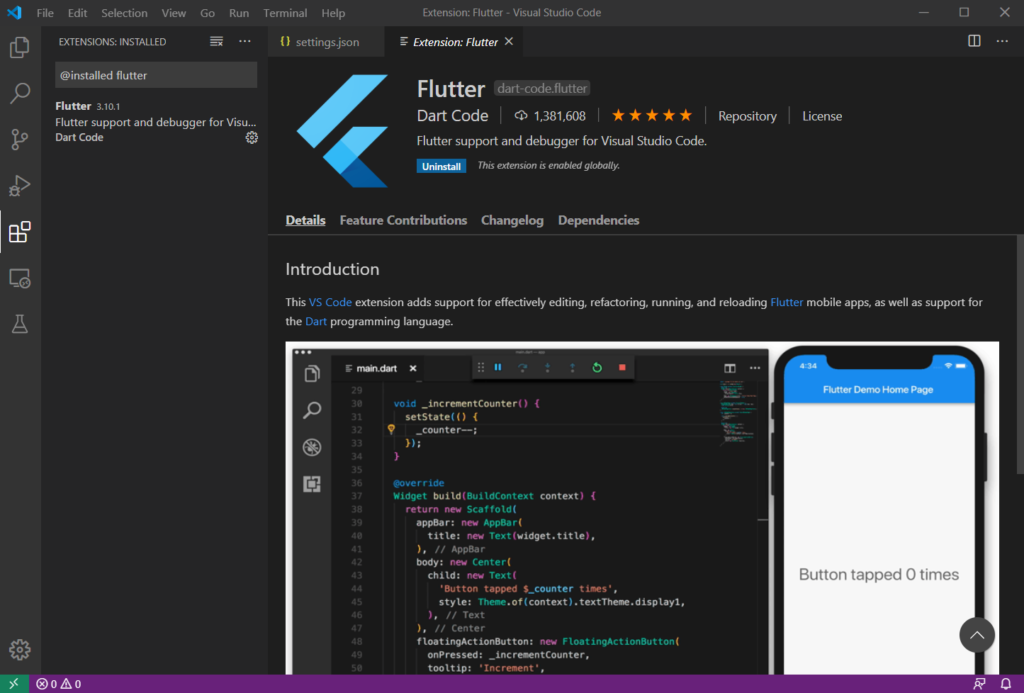The width and height of the screenshot is (1024, 693).
Task: Open the Source Control view
Action: 20,139
